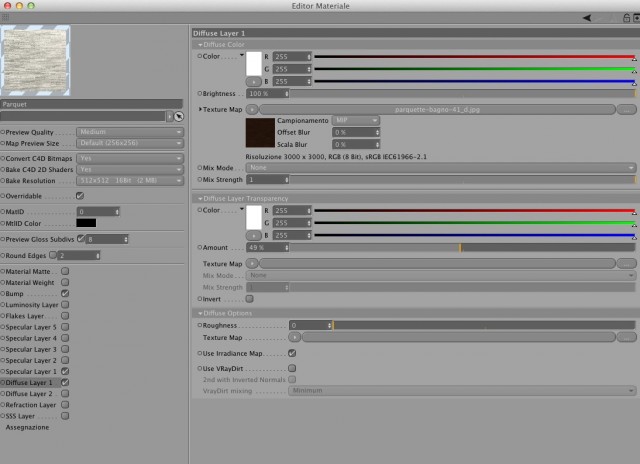This screenshot has width=640, height=464.
Task: Enable the Specular Layer 2 checkbox
Action: pyautogui.click(x=65, y=360)
